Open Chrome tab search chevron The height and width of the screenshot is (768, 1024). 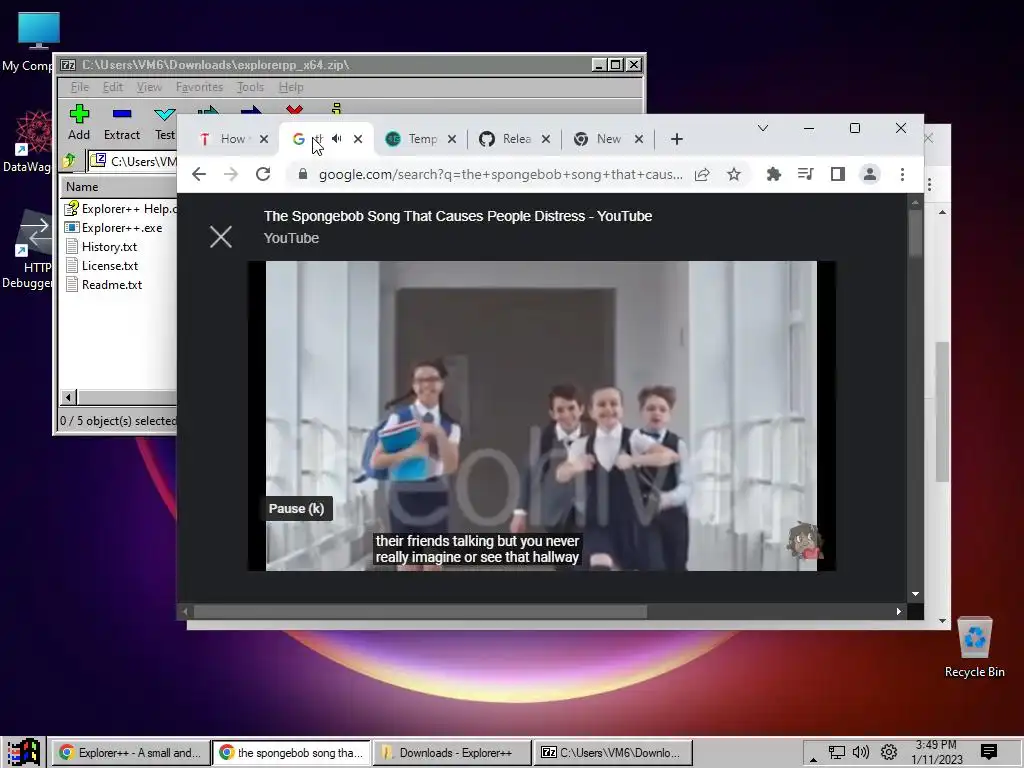click(x=763, y=128)
